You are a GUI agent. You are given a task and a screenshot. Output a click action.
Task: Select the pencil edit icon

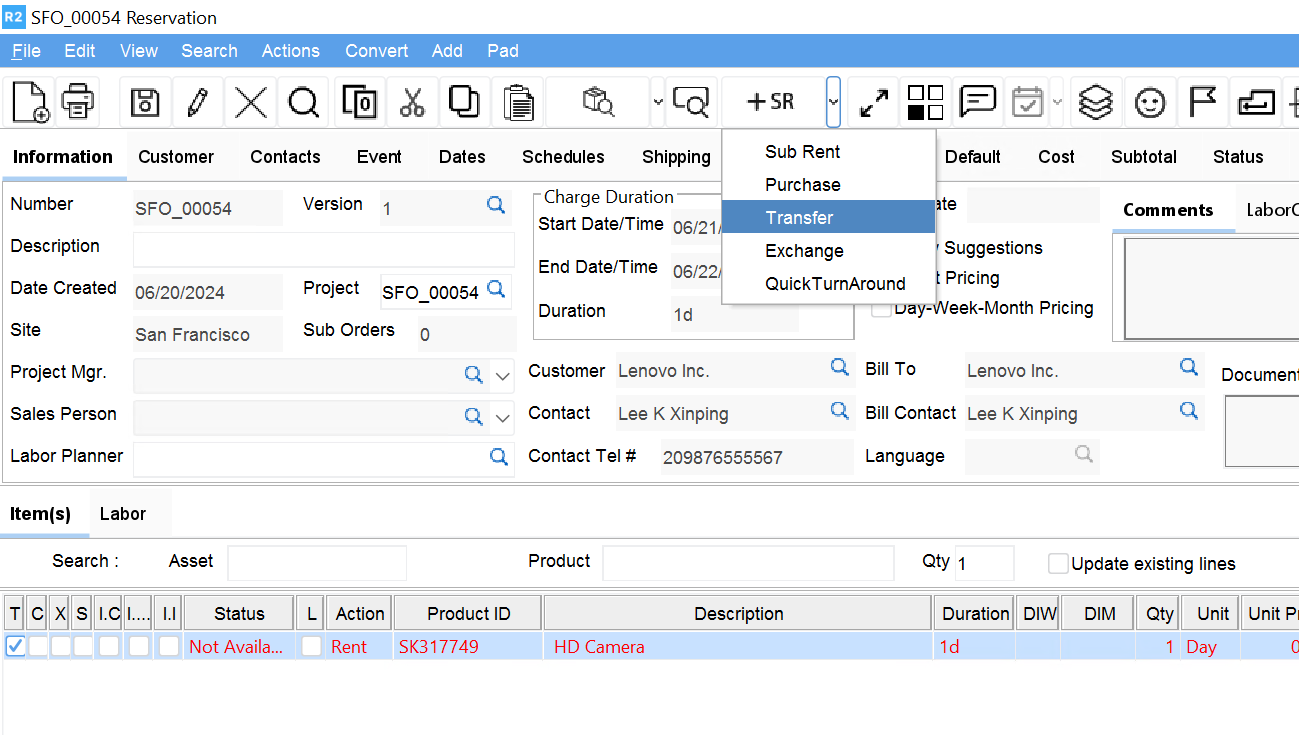197,101
